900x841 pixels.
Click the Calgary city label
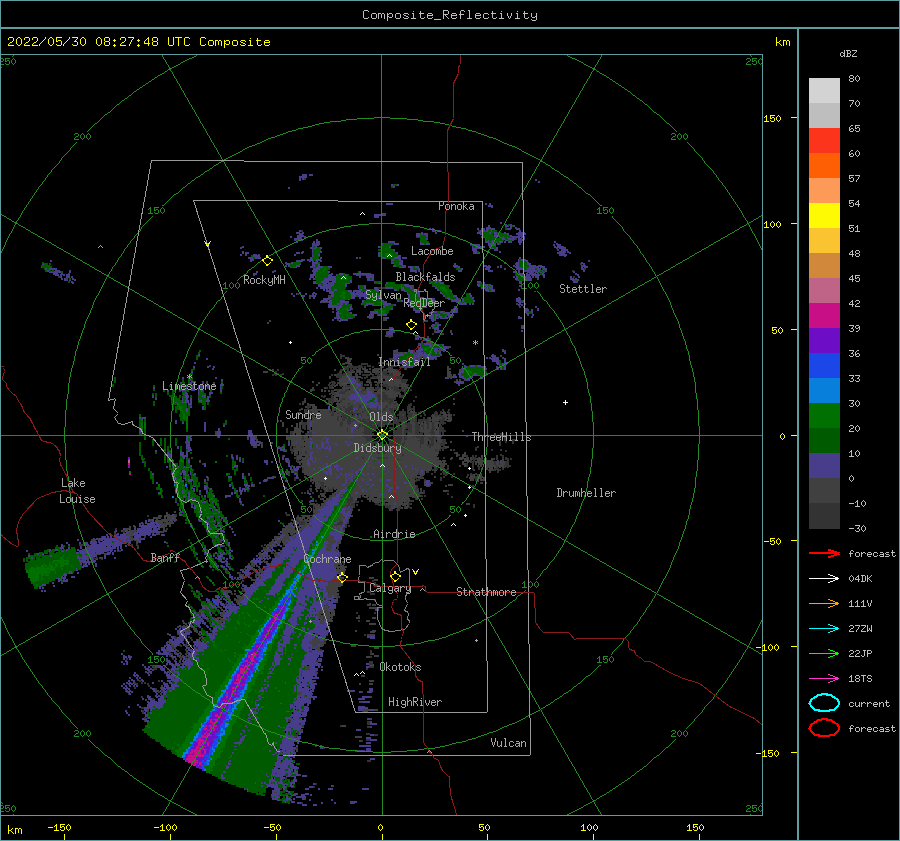click(390, 588)
